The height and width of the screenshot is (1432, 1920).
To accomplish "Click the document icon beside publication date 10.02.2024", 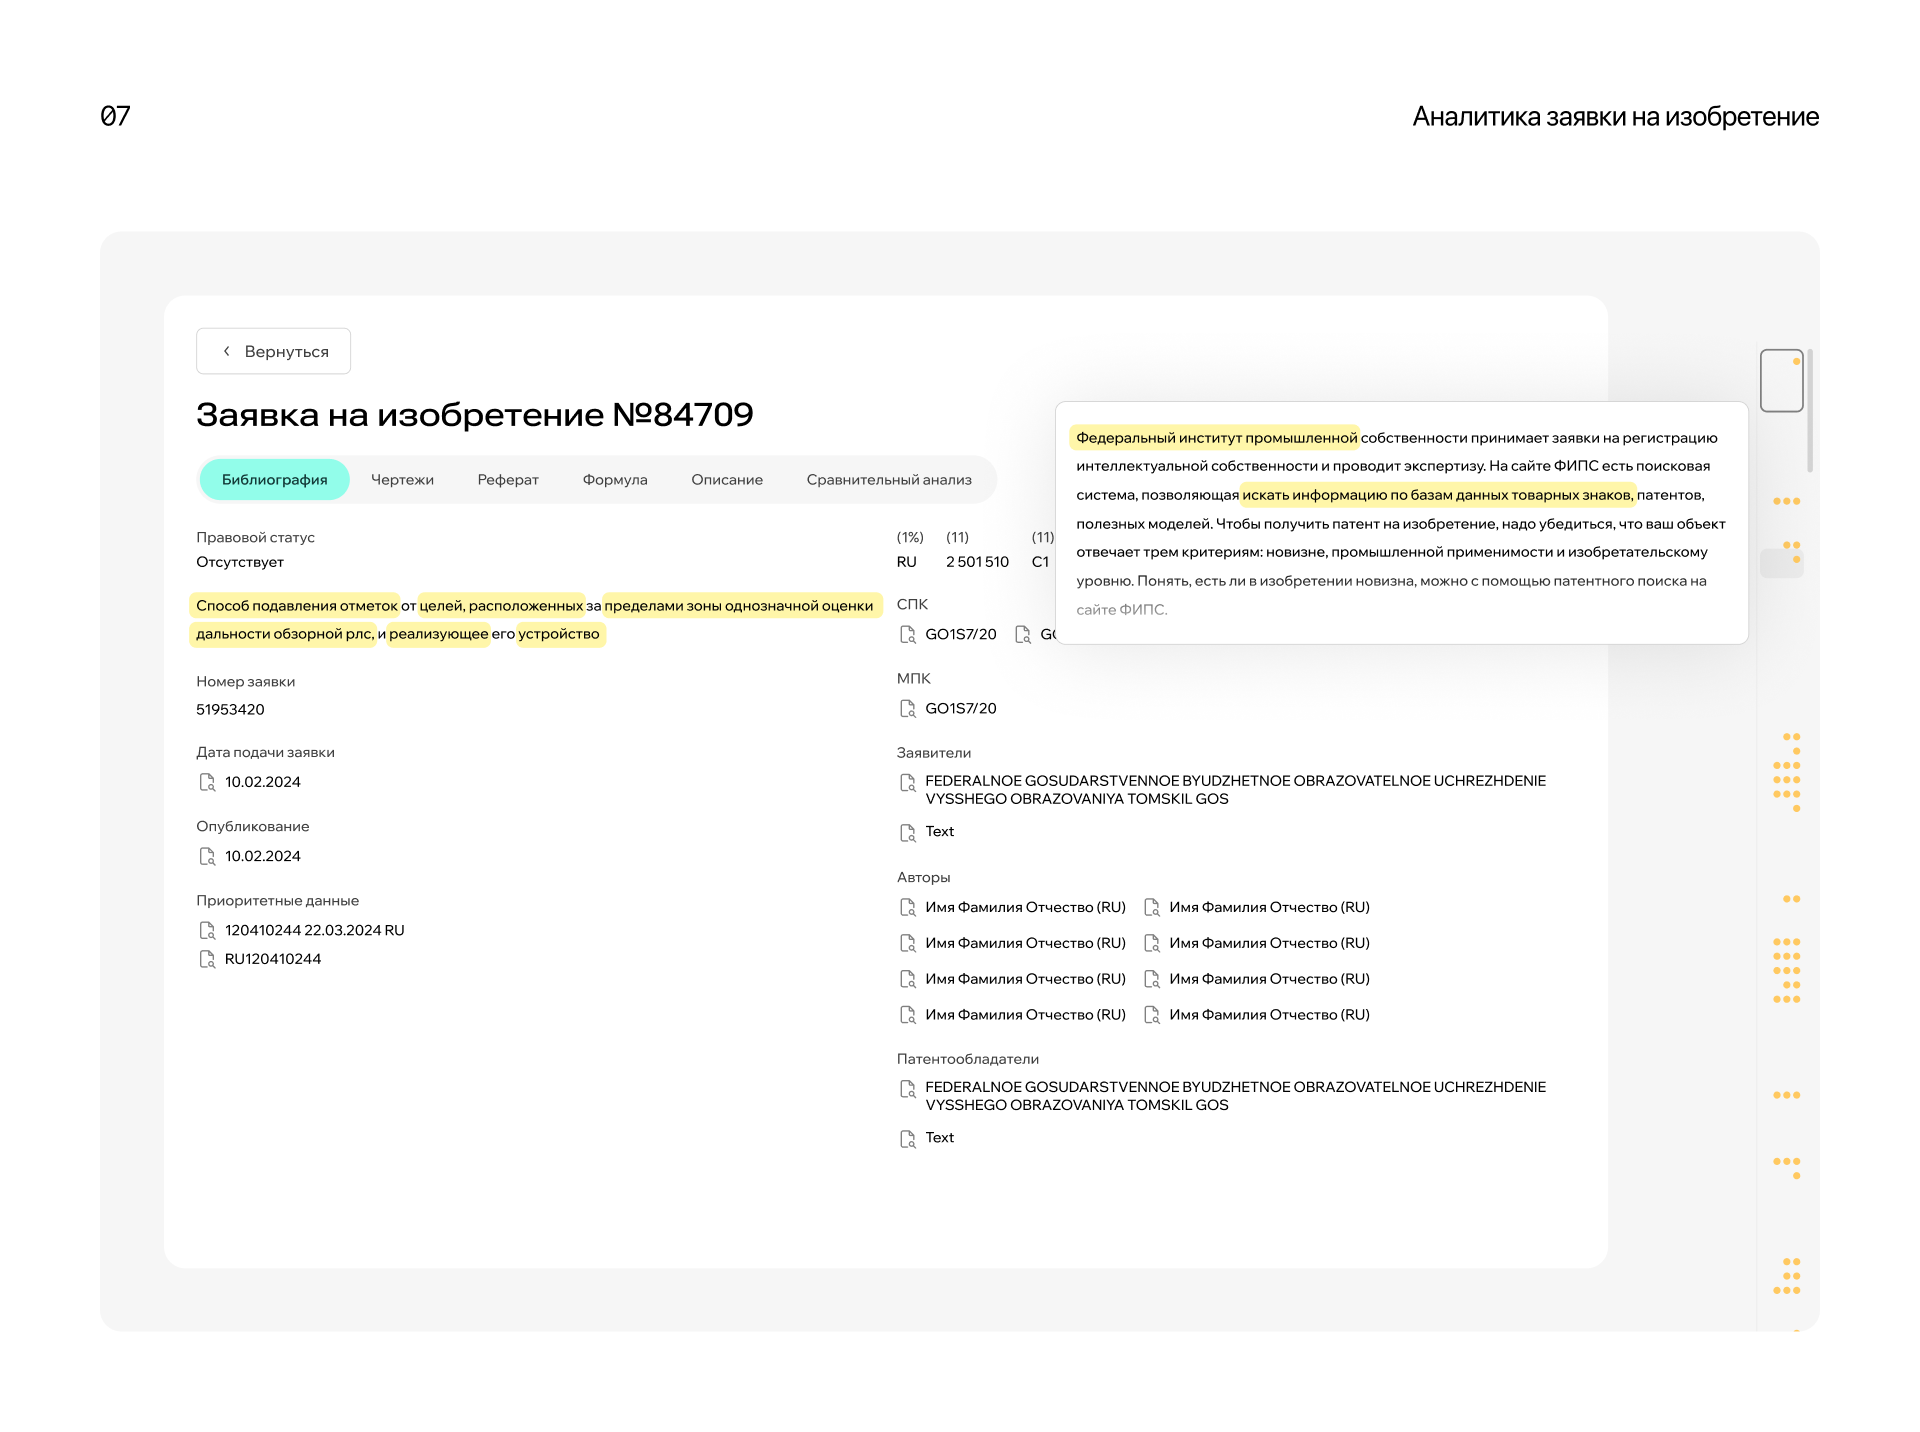I will (207, 856).
